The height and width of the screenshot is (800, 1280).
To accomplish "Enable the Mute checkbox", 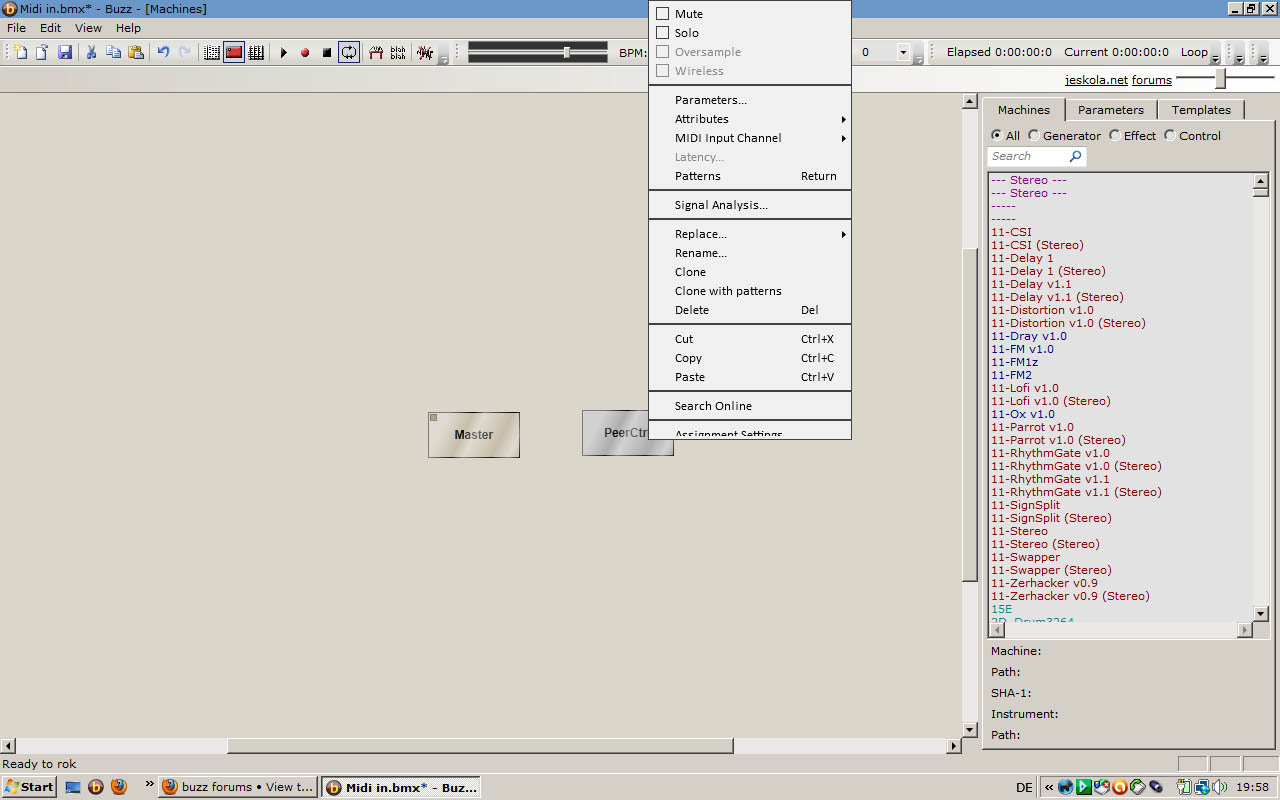I will [x=662, y=14].
